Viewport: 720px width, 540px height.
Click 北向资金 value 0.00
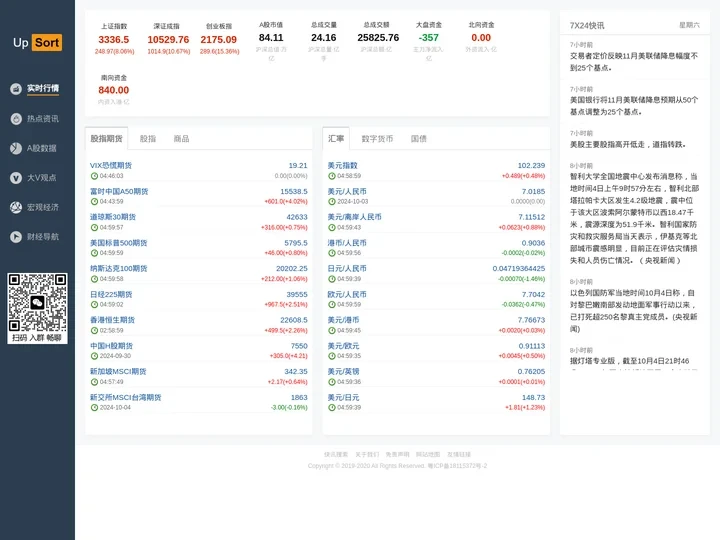coord(481,38)
